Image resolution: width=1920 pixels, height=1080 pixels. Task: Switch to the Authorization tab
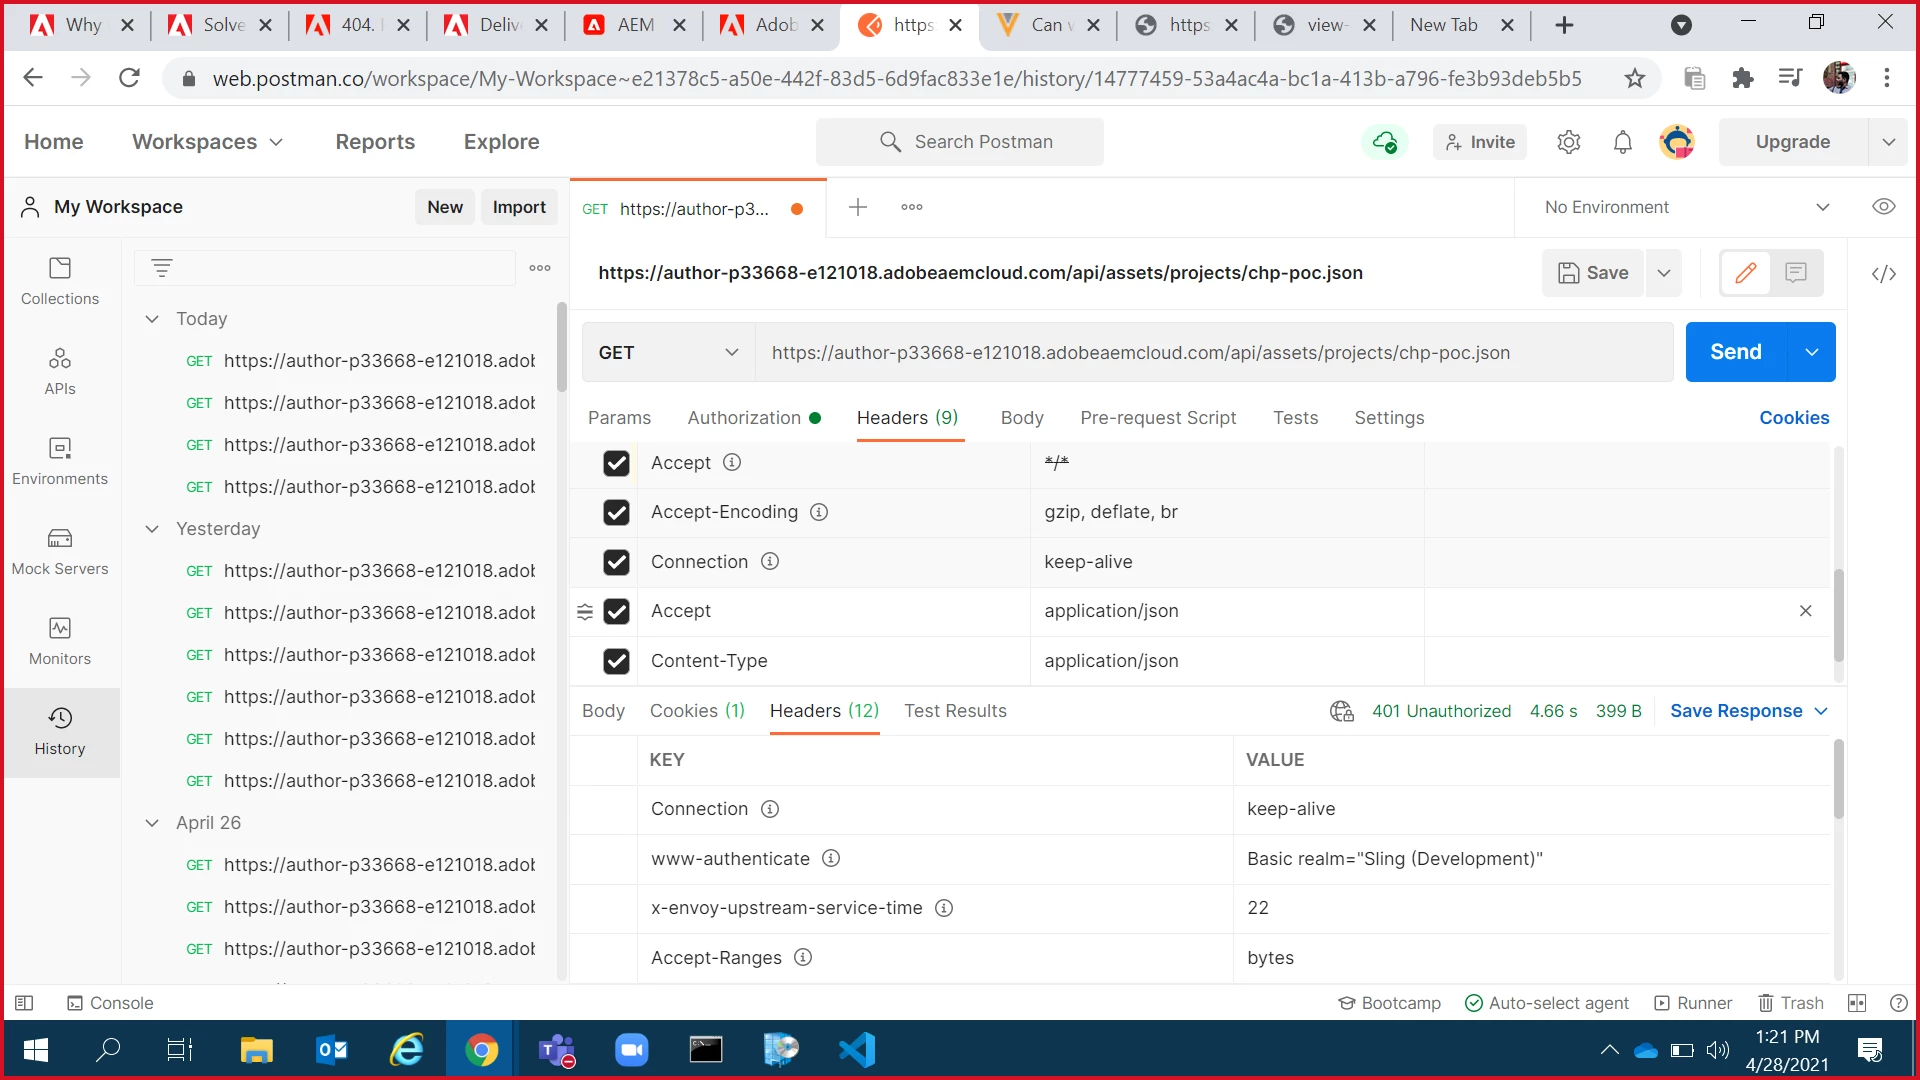pos(744,418)
